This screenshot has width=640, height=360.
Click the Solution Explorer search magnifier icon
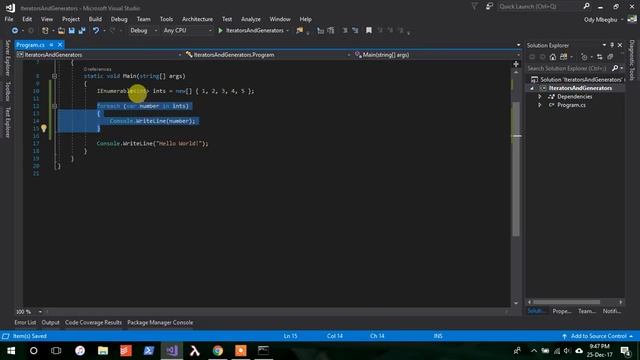(x=615, y=69)
